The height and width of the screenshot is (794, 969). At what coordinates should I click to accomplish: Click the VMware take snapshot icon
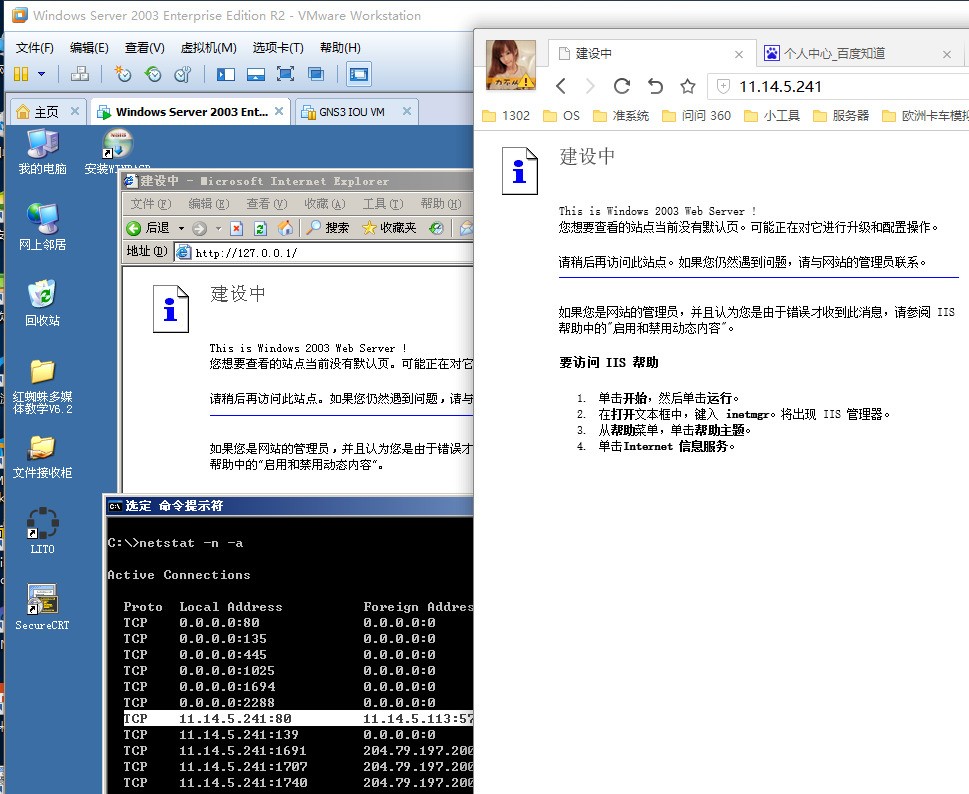[x=122, y=74]
